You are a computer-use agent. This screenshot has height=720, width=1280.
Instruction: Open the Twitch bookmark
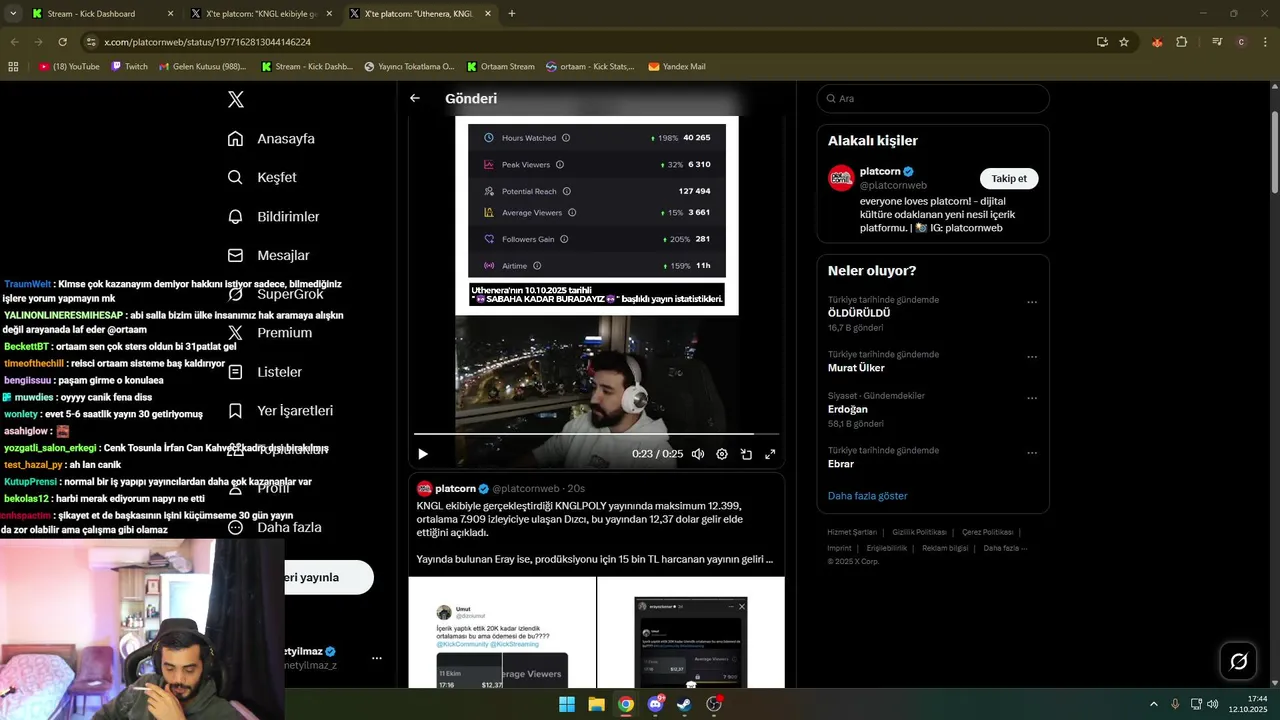129,67
